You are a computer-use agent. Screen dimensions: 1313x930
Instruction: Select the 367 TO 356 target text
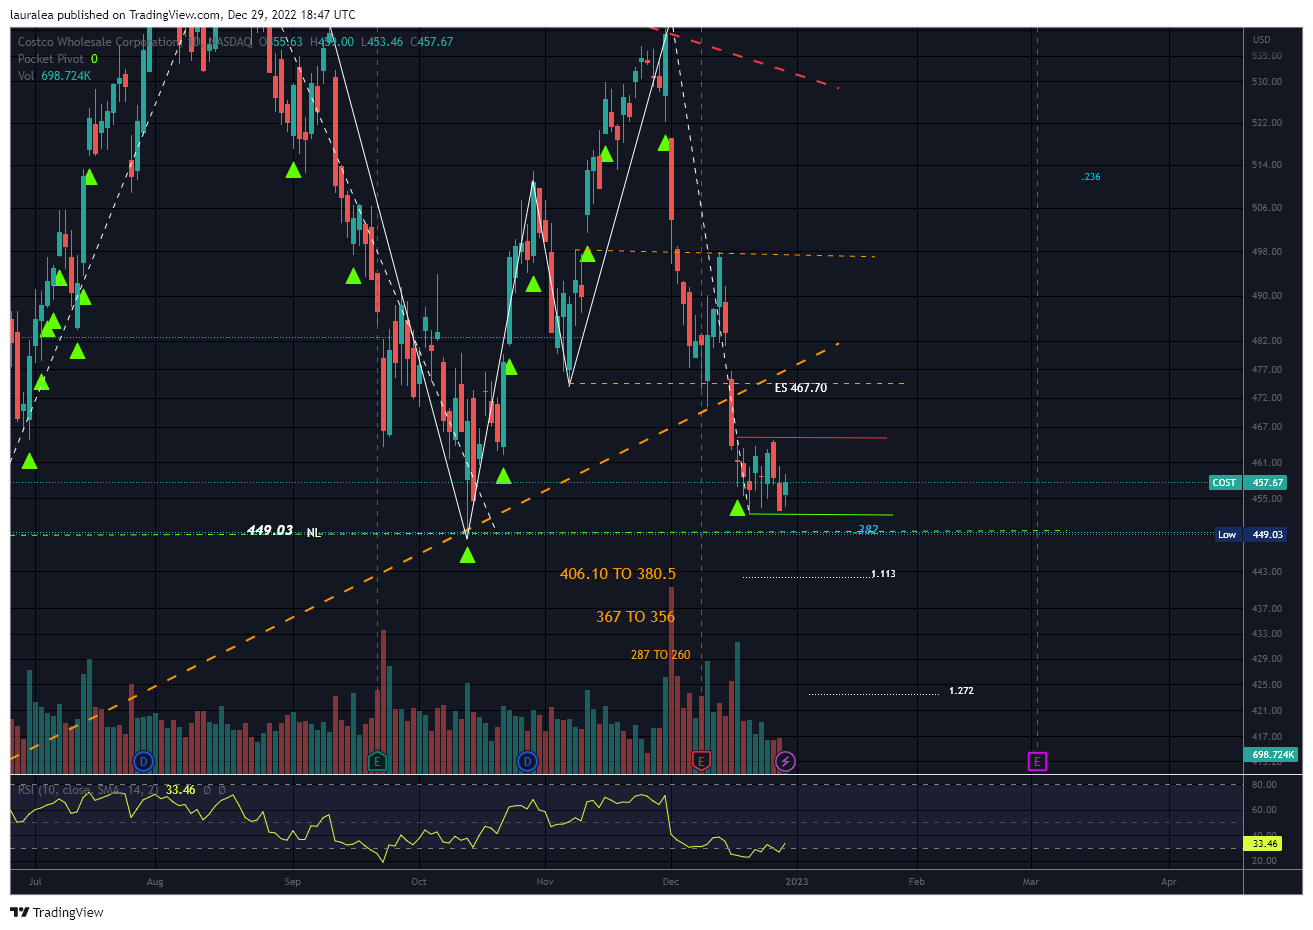635,617
